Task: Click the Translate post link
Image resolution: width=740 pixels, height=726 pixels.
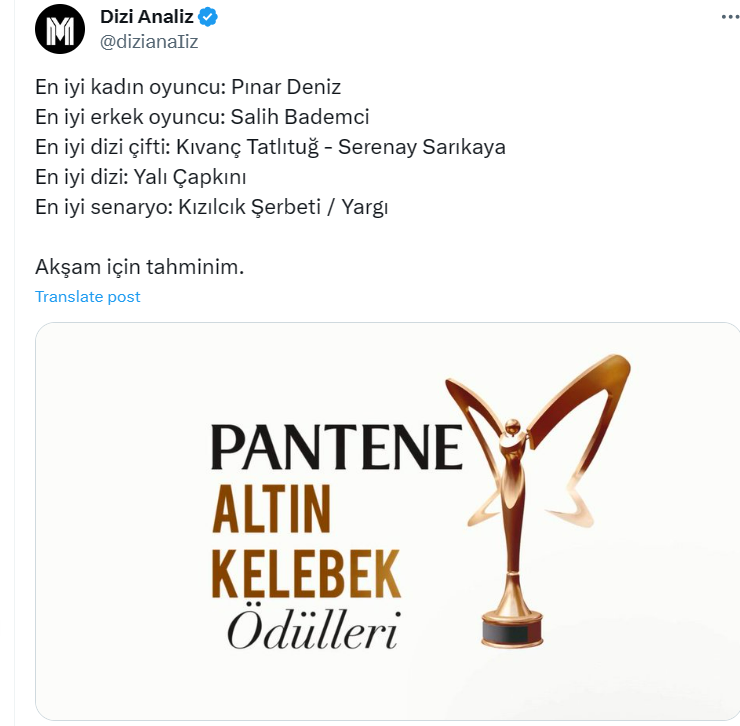Action: [88, 297]
